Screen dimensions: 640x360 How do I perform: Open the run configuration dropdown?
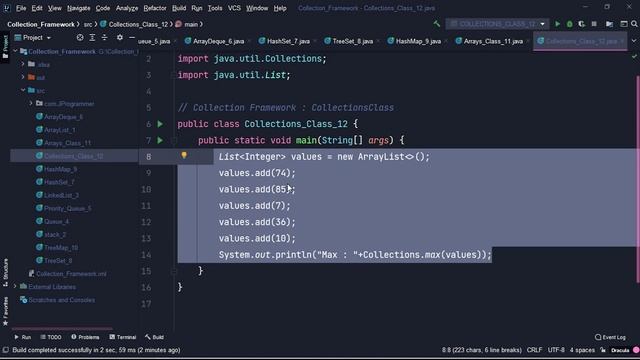point(497,24)
